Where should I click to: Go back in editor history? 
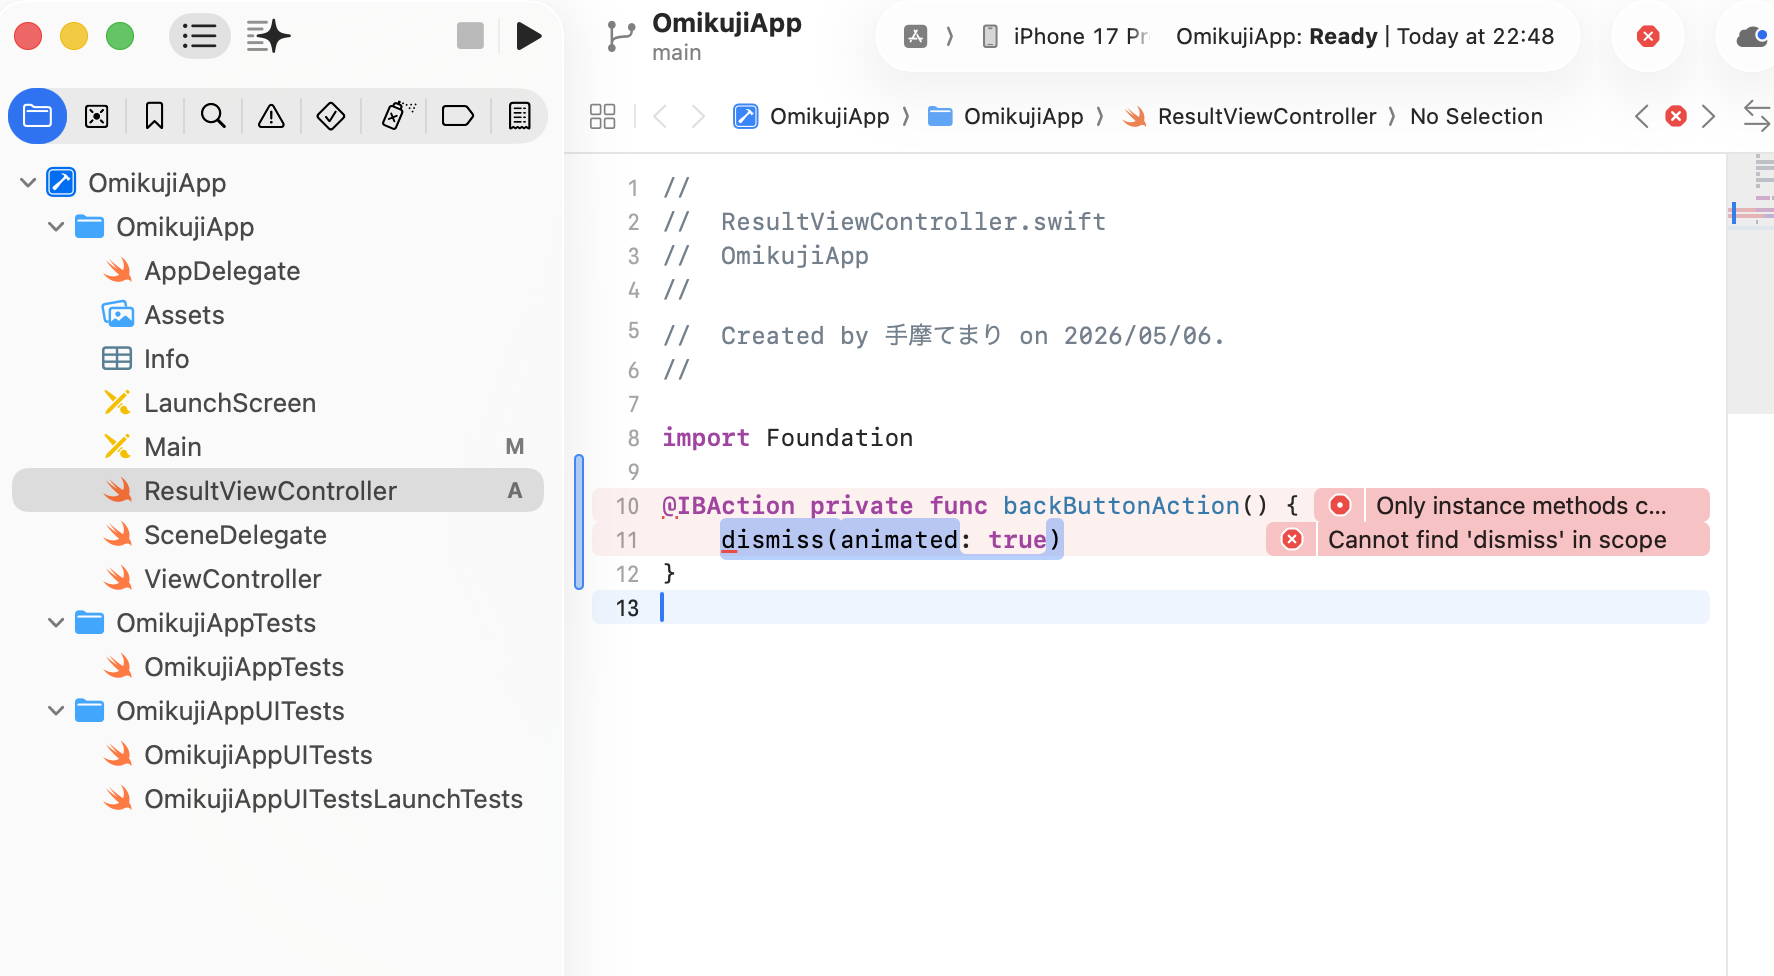pyautogui.click(x=660, y=116)
